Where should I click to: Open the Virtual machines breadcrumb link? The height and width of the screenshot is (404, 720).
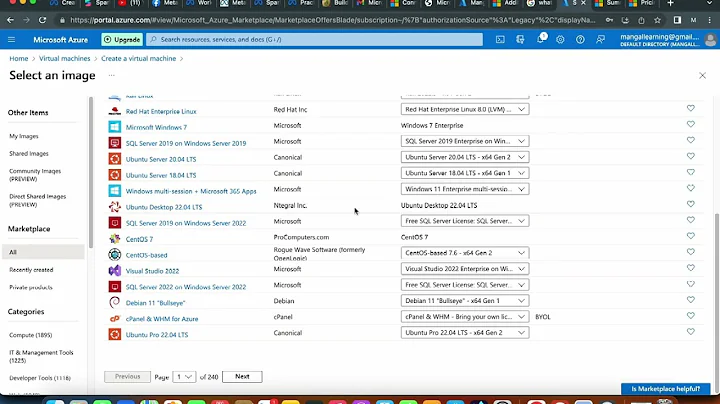65,58
